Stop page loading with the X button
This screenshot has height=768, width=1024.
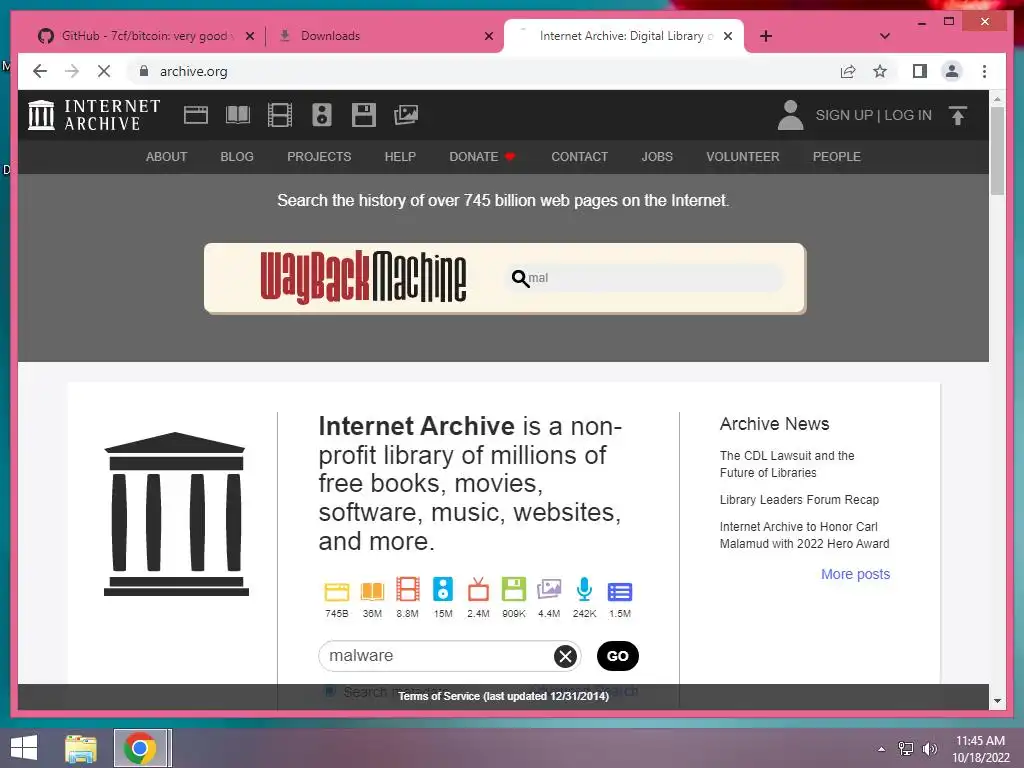tap(104, 71)
